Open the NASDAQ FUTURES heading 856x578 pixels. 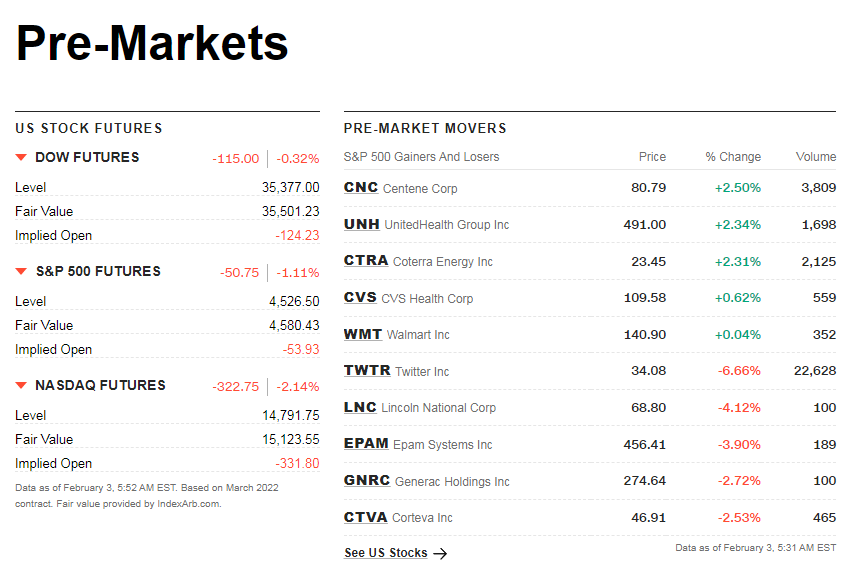[x=100, y=385]
